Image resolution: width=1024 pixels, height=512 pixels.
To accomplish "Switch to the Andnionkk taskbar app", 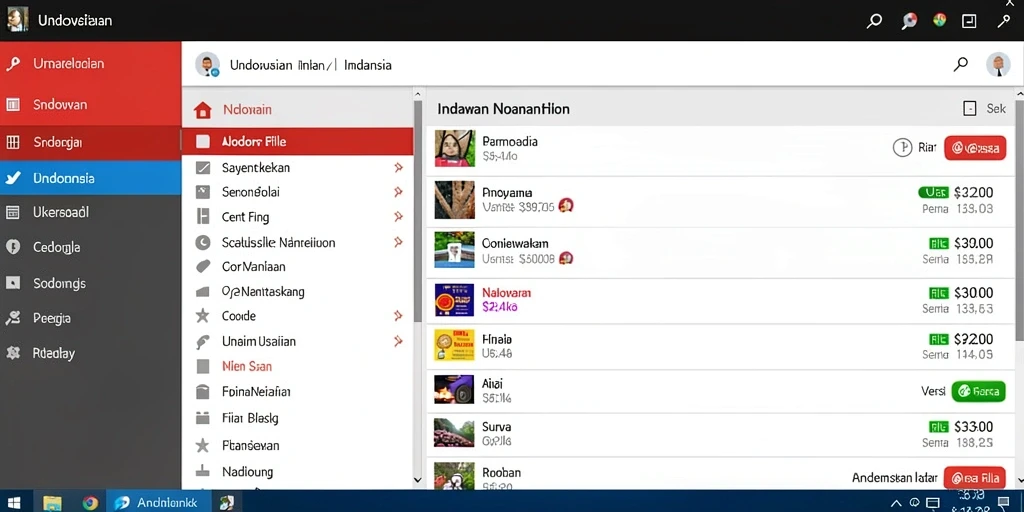I will [x=157, y=502].
